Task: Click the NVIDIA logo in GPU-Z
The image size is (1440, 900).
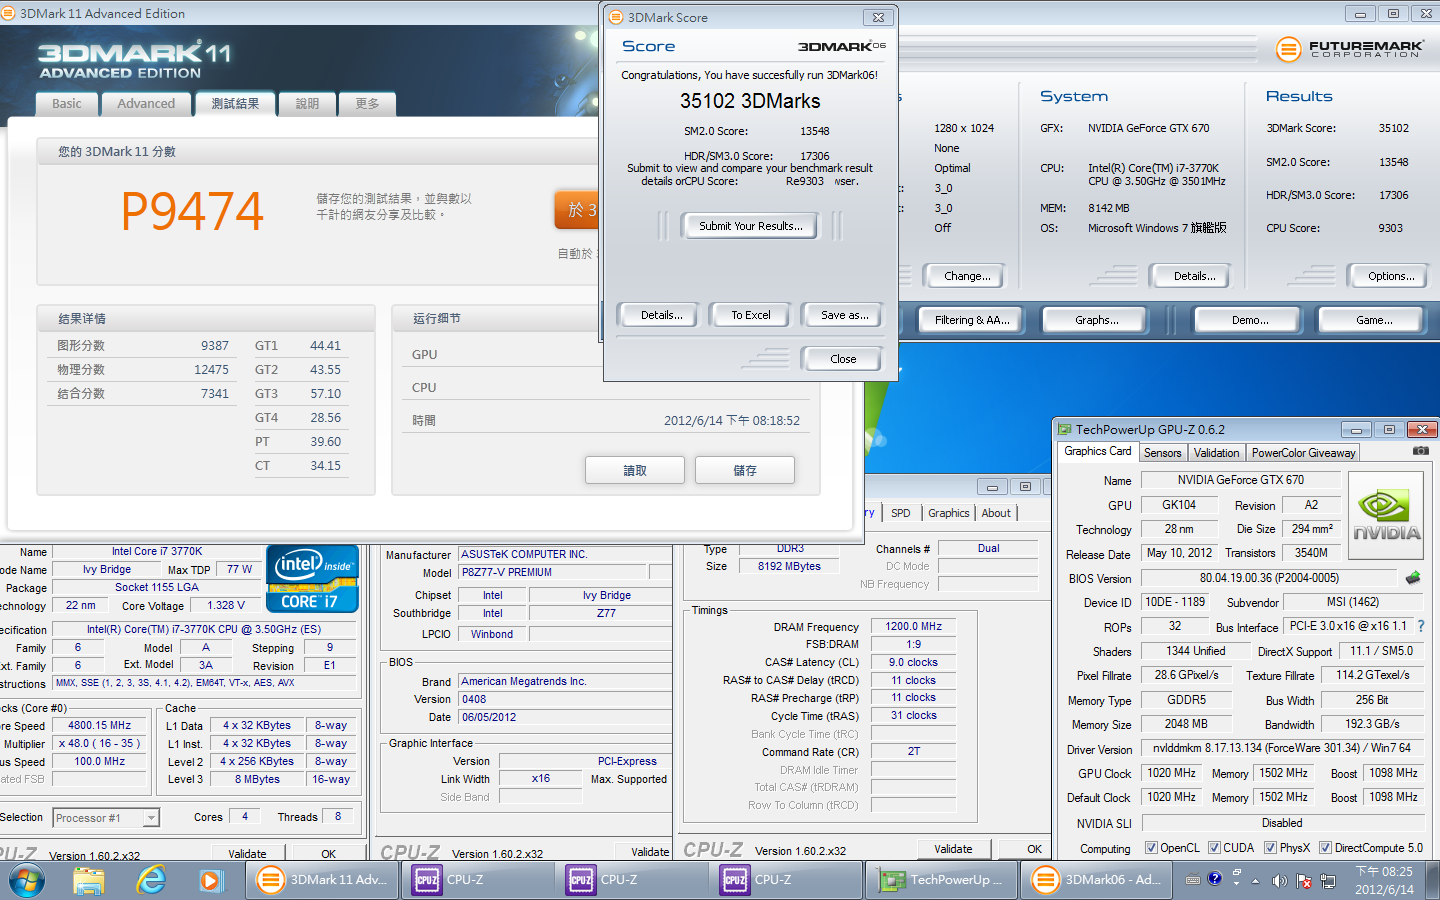Action: point(1386,514)
